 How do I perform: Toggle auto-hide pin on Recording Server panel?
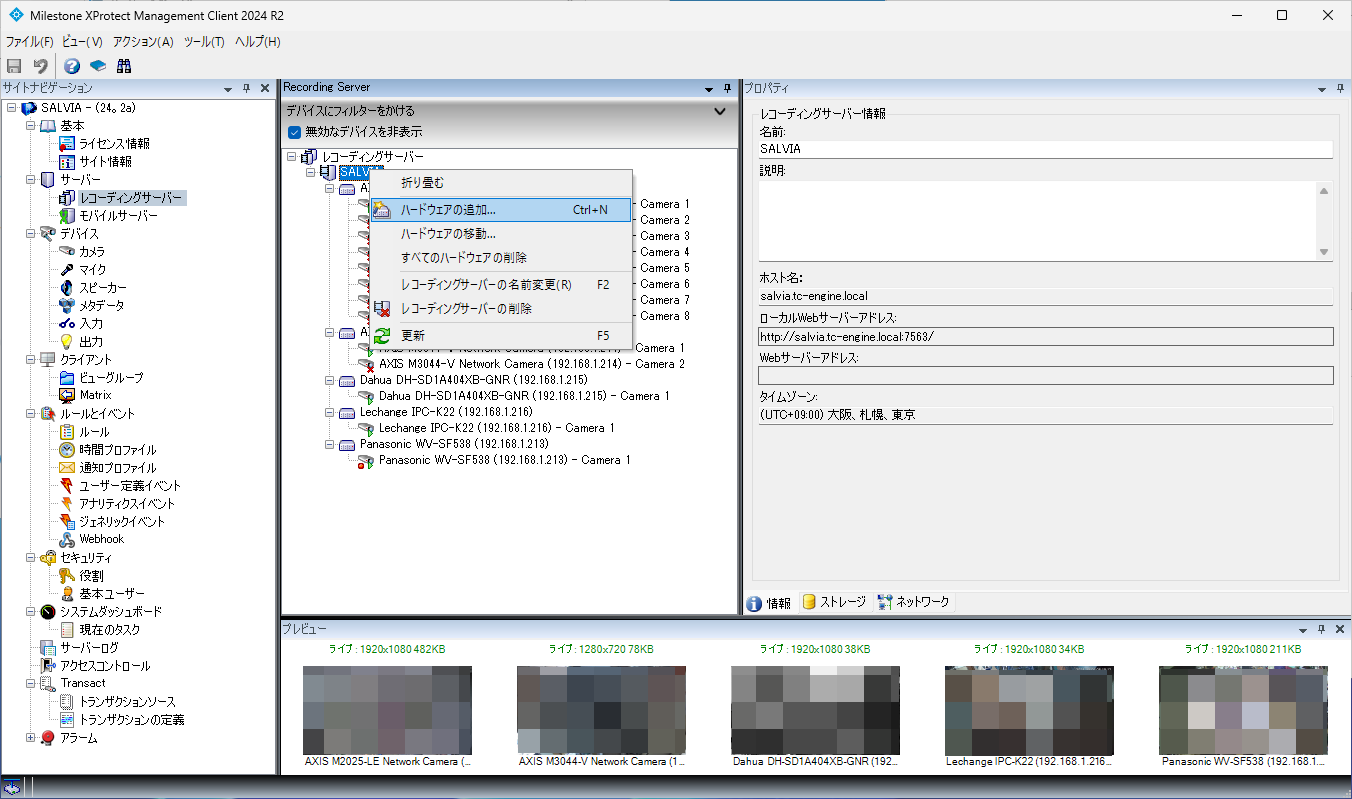[x=727, y=88]
